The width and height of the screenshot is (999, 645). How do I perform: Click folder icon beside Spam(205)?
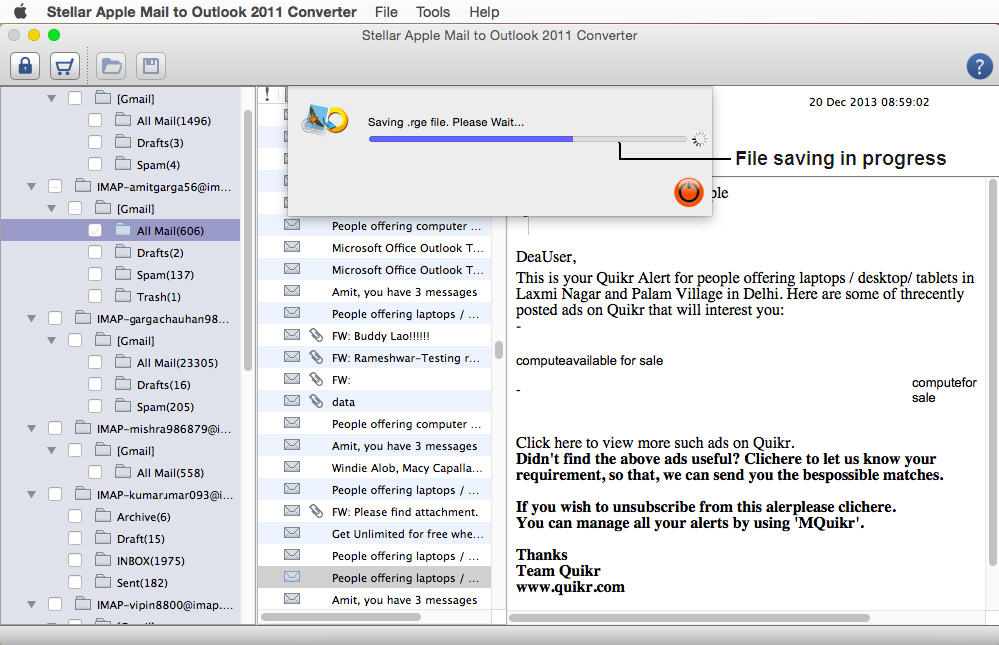point(123,405)
